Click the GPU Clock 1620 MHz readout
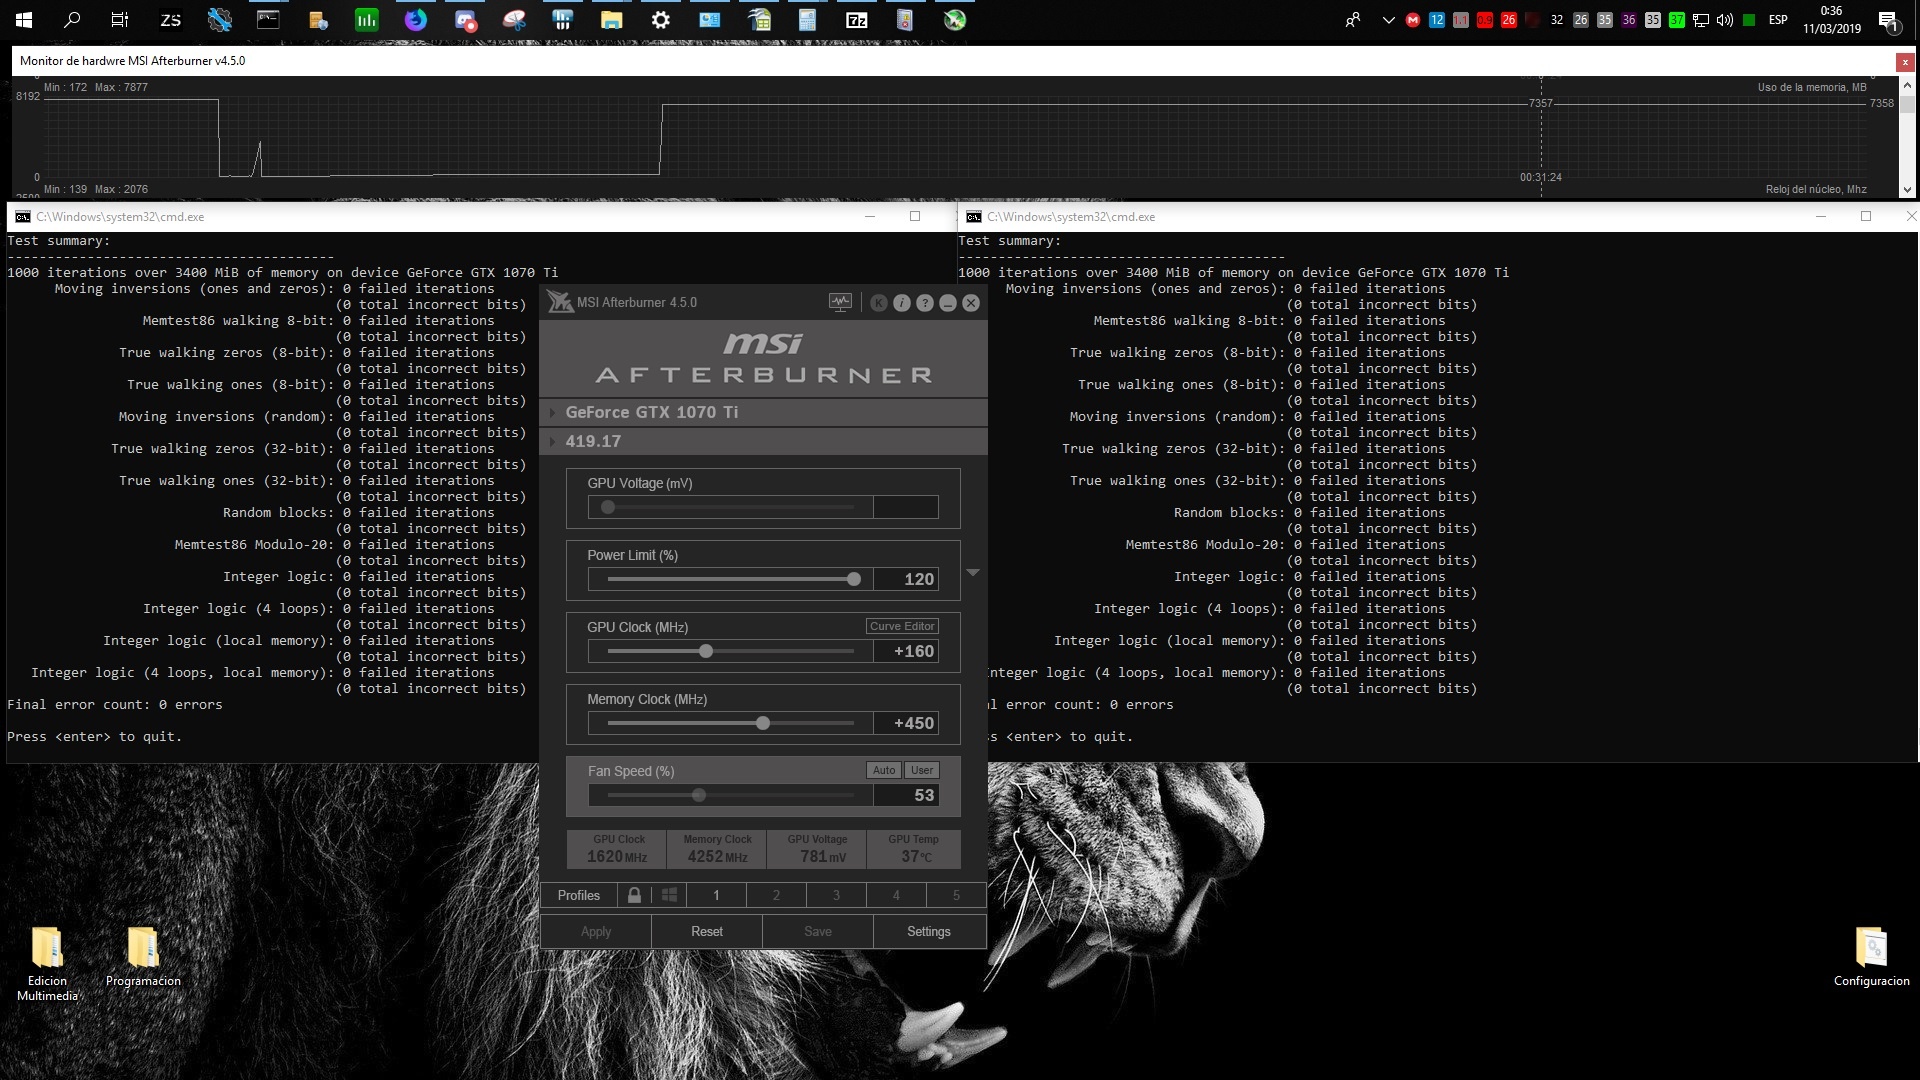 pyautogui.click(x=618, y=849)
